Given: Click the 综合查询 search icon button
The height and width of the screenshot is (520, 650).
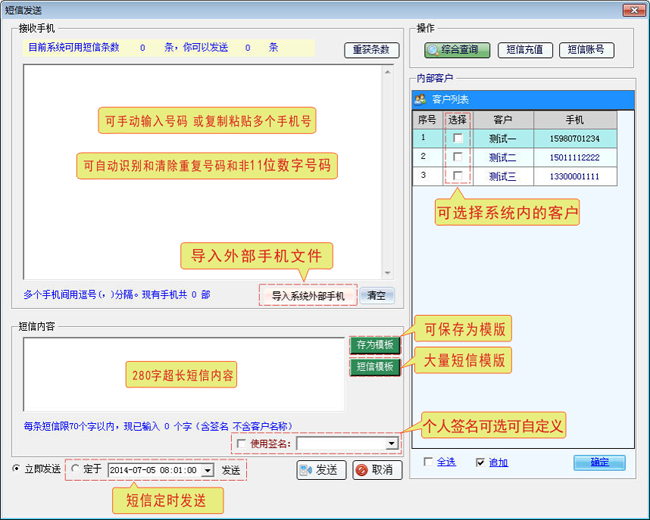Looking at the screenshot, I should coord(456,49).
